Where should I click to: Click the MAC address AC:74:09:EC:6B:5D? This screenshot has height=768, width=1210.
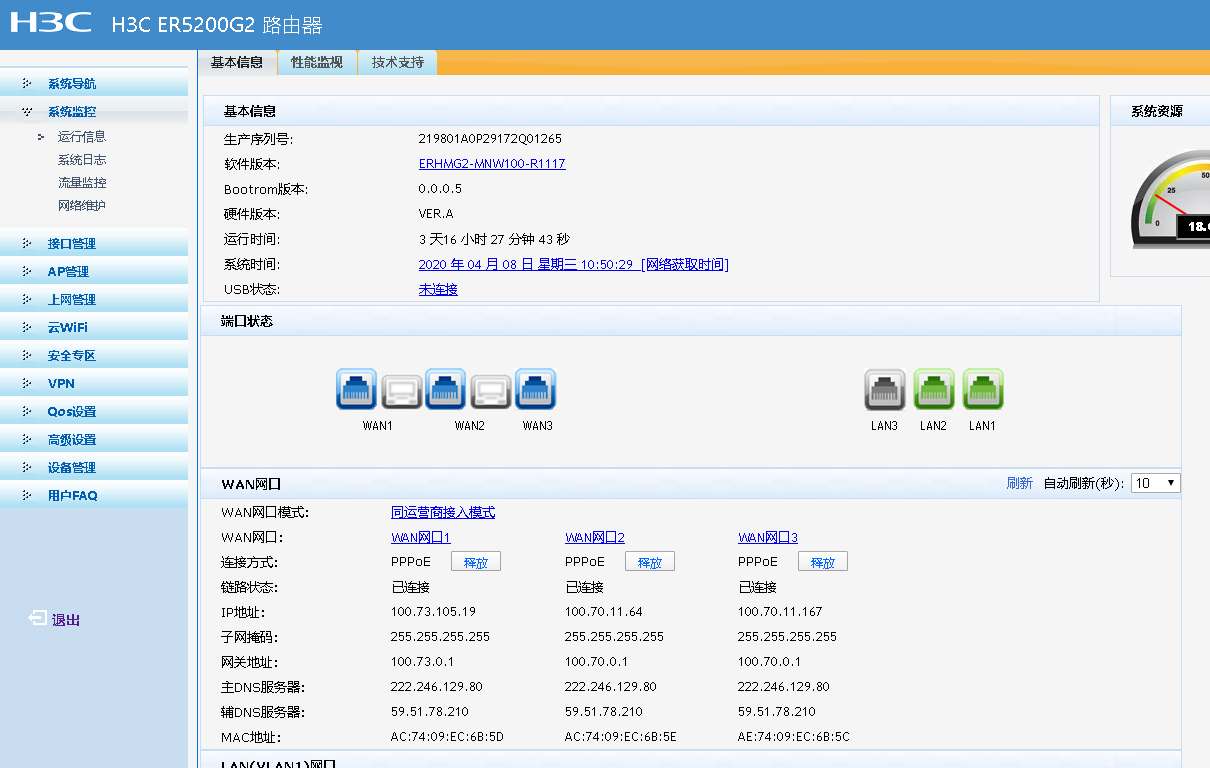447,738
